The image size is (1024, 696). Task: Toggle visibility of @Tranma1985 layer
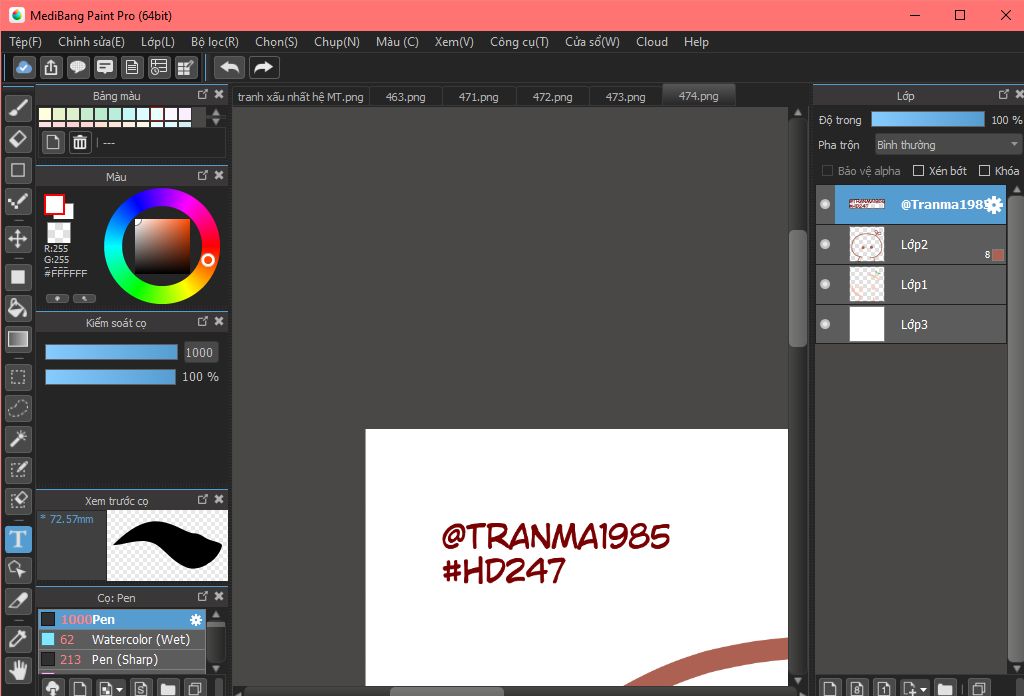(x=825, y=204)
